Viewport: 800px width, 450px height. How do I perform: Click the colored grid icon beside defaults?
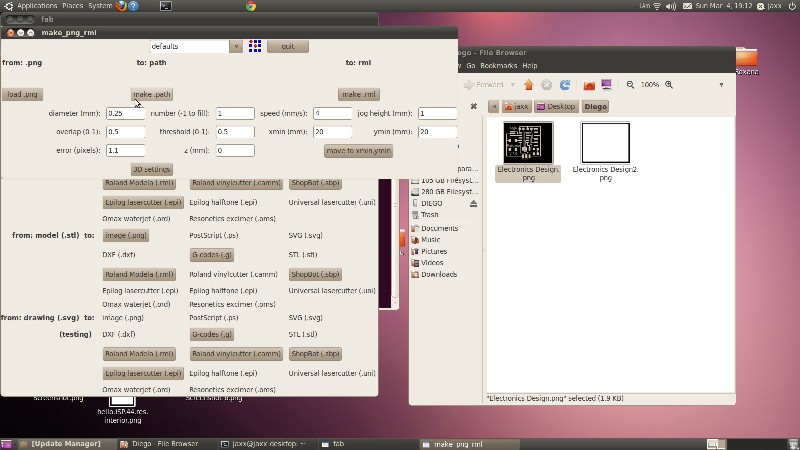point(255,46)
